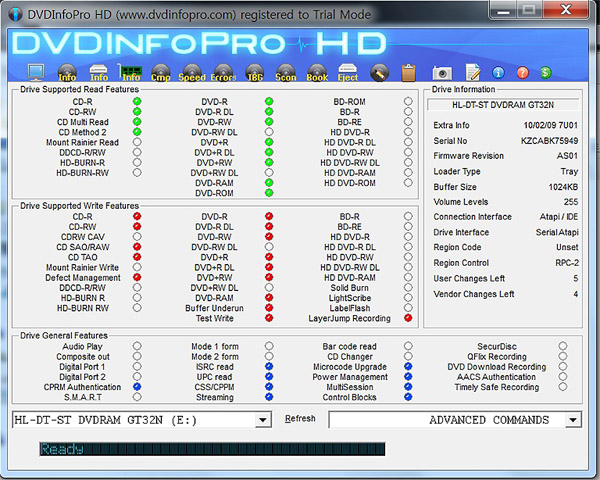Select the serial number KZCABK75949
The height and width of the screenshot is (480, 600).
point(549,141)
